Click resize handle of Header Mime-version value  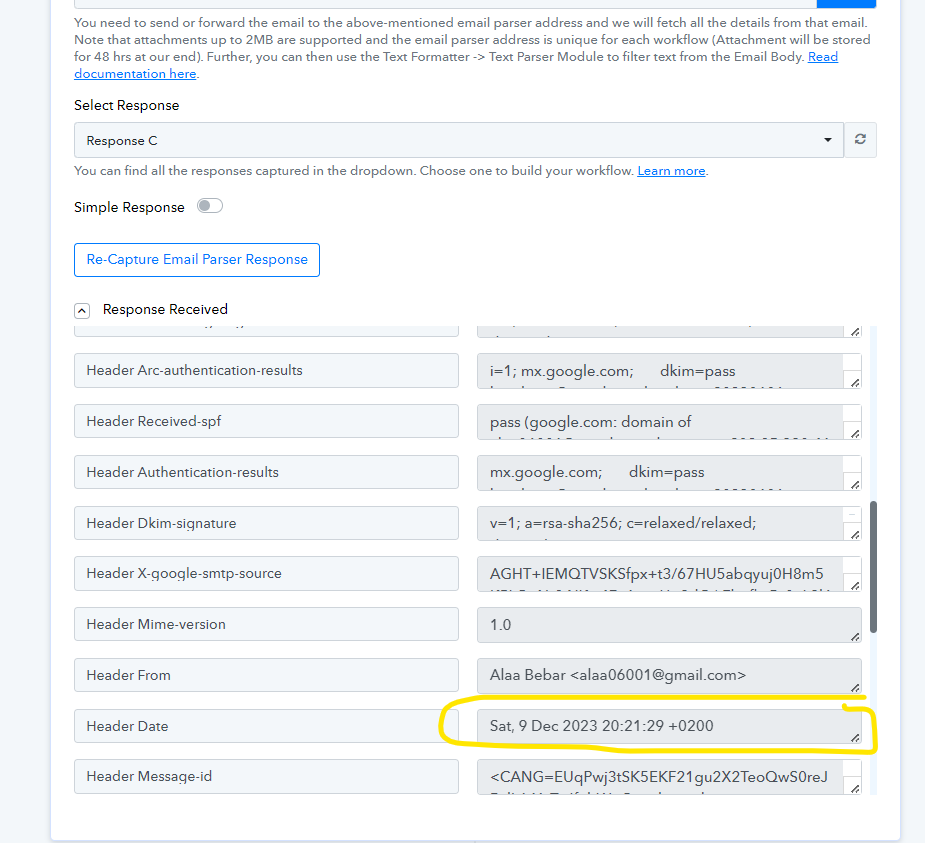(x=855, y=637)
